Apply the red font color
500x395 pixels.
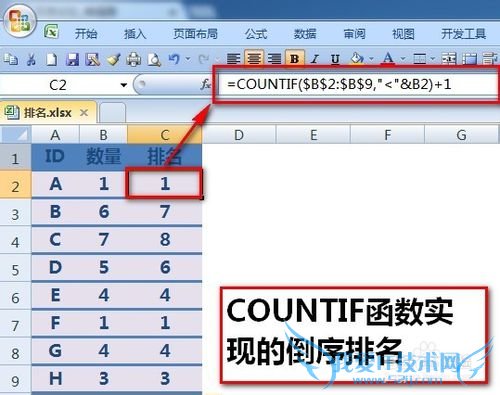tap(388, 59)
